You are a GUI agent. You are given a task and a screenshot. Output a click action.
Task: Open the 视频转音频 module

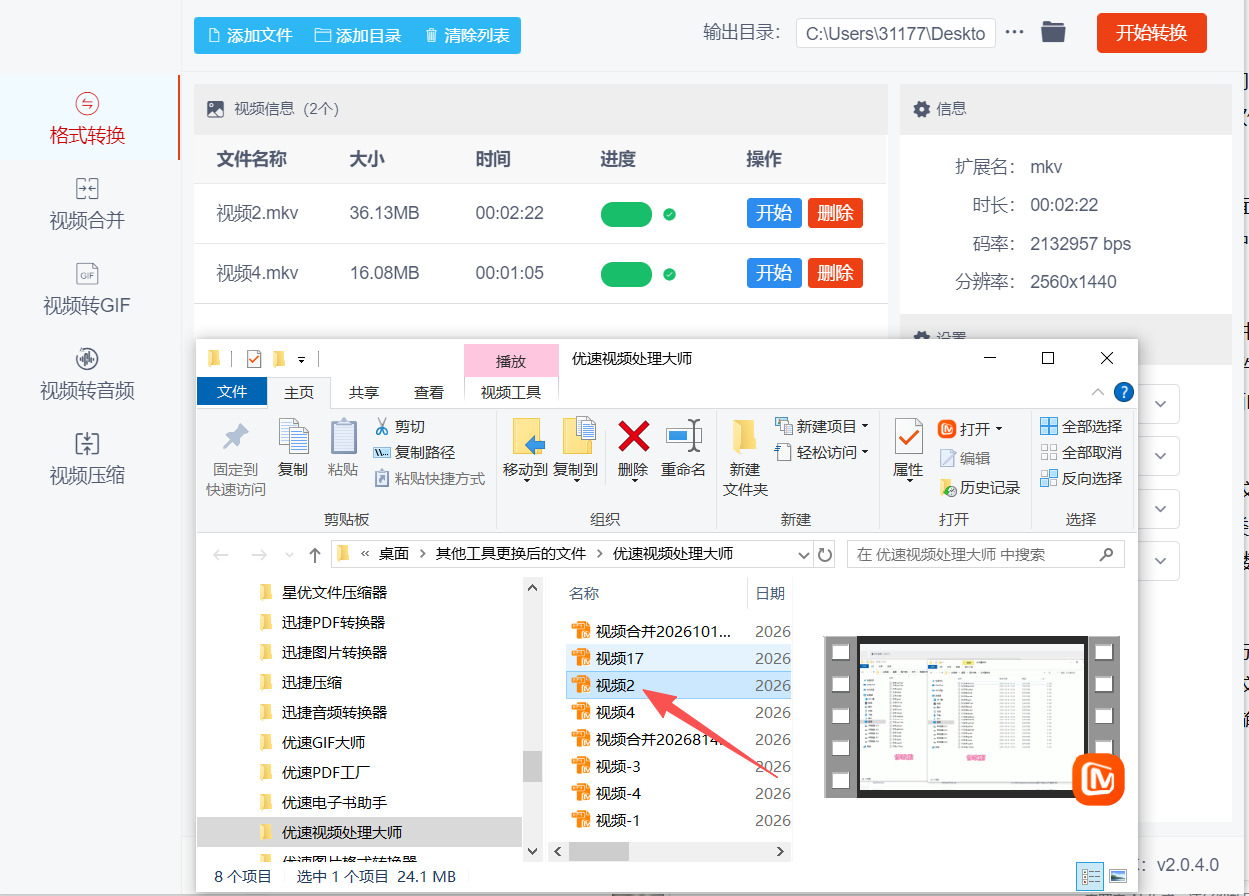(x=88, y=374)
